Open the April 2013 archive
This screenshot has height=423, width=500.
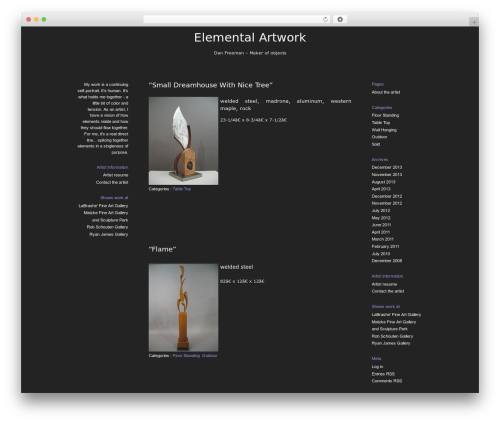tap(381, 189)
